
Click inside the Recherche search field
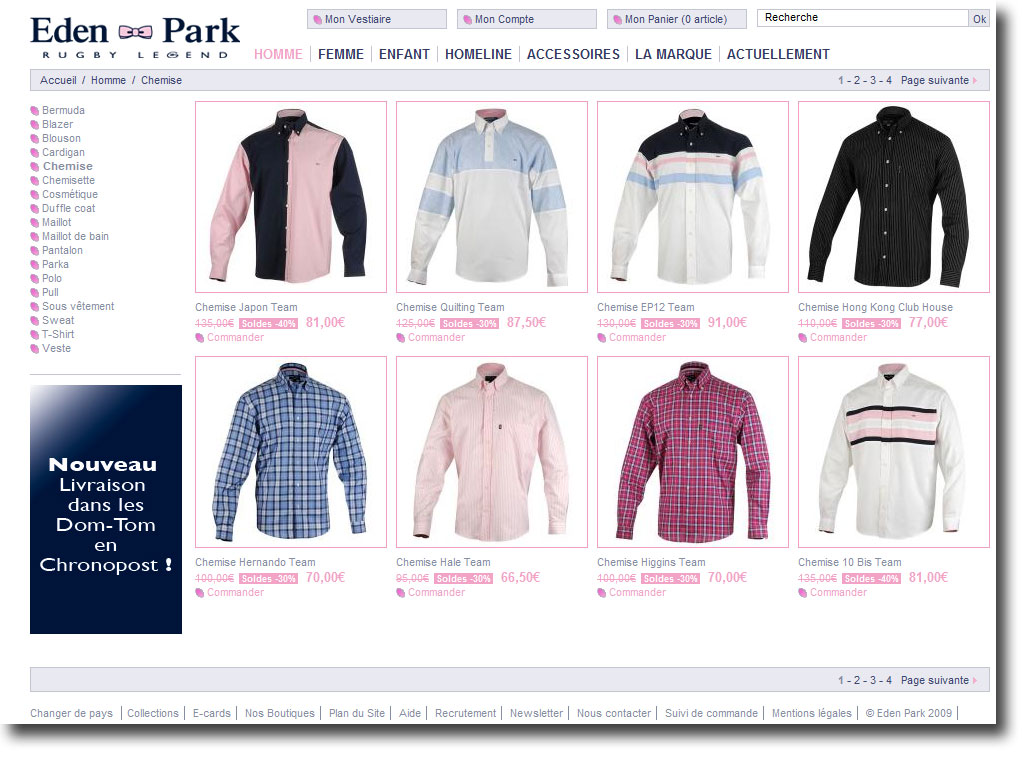pos(863,18)
